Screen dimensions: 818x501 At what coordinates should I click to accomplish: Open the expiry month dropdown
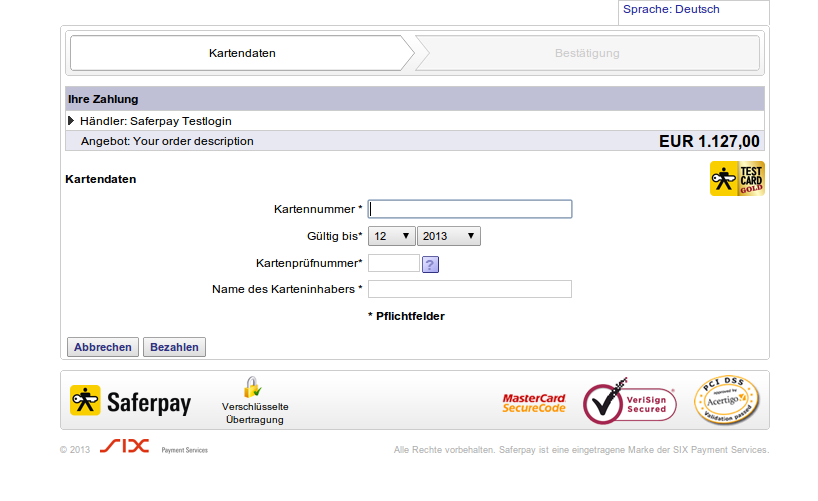click(391, 236)
